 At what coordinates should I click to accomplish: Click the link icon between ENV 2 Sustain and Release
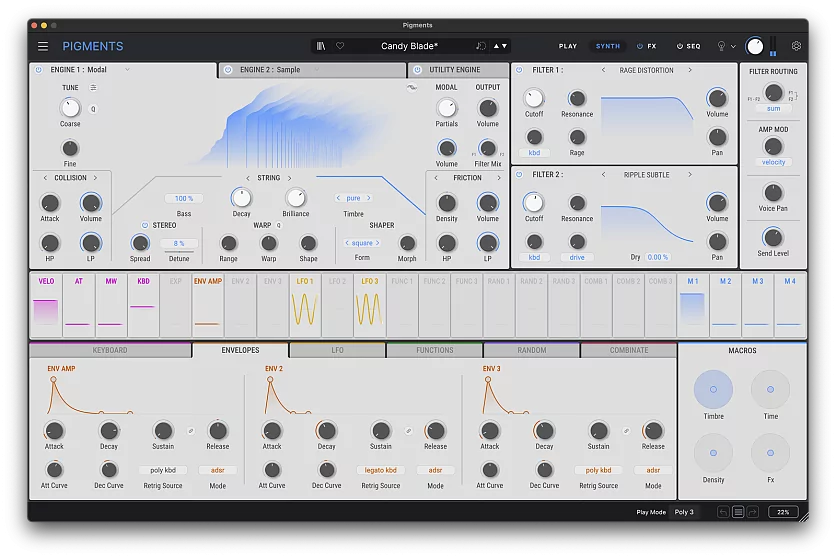coord(408,431)
